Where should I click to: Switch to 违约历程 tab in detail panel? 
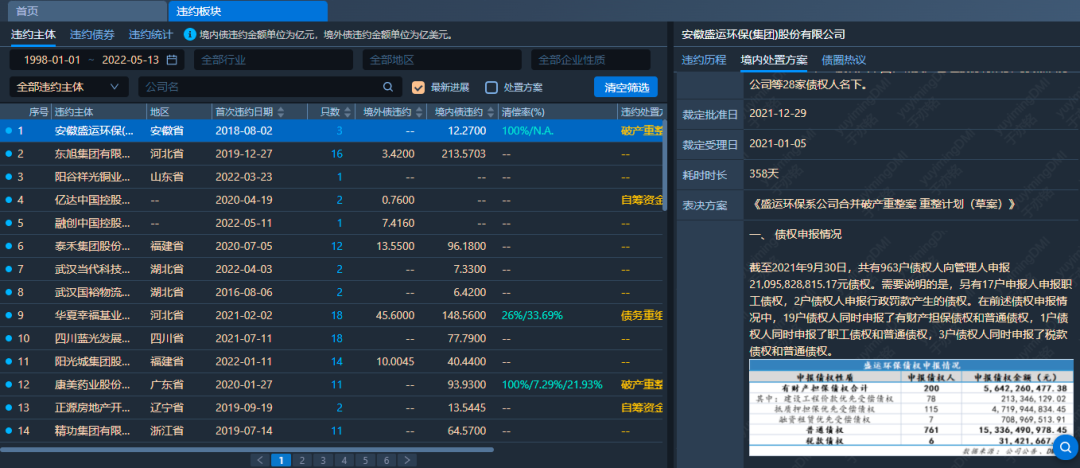(704, 60)
